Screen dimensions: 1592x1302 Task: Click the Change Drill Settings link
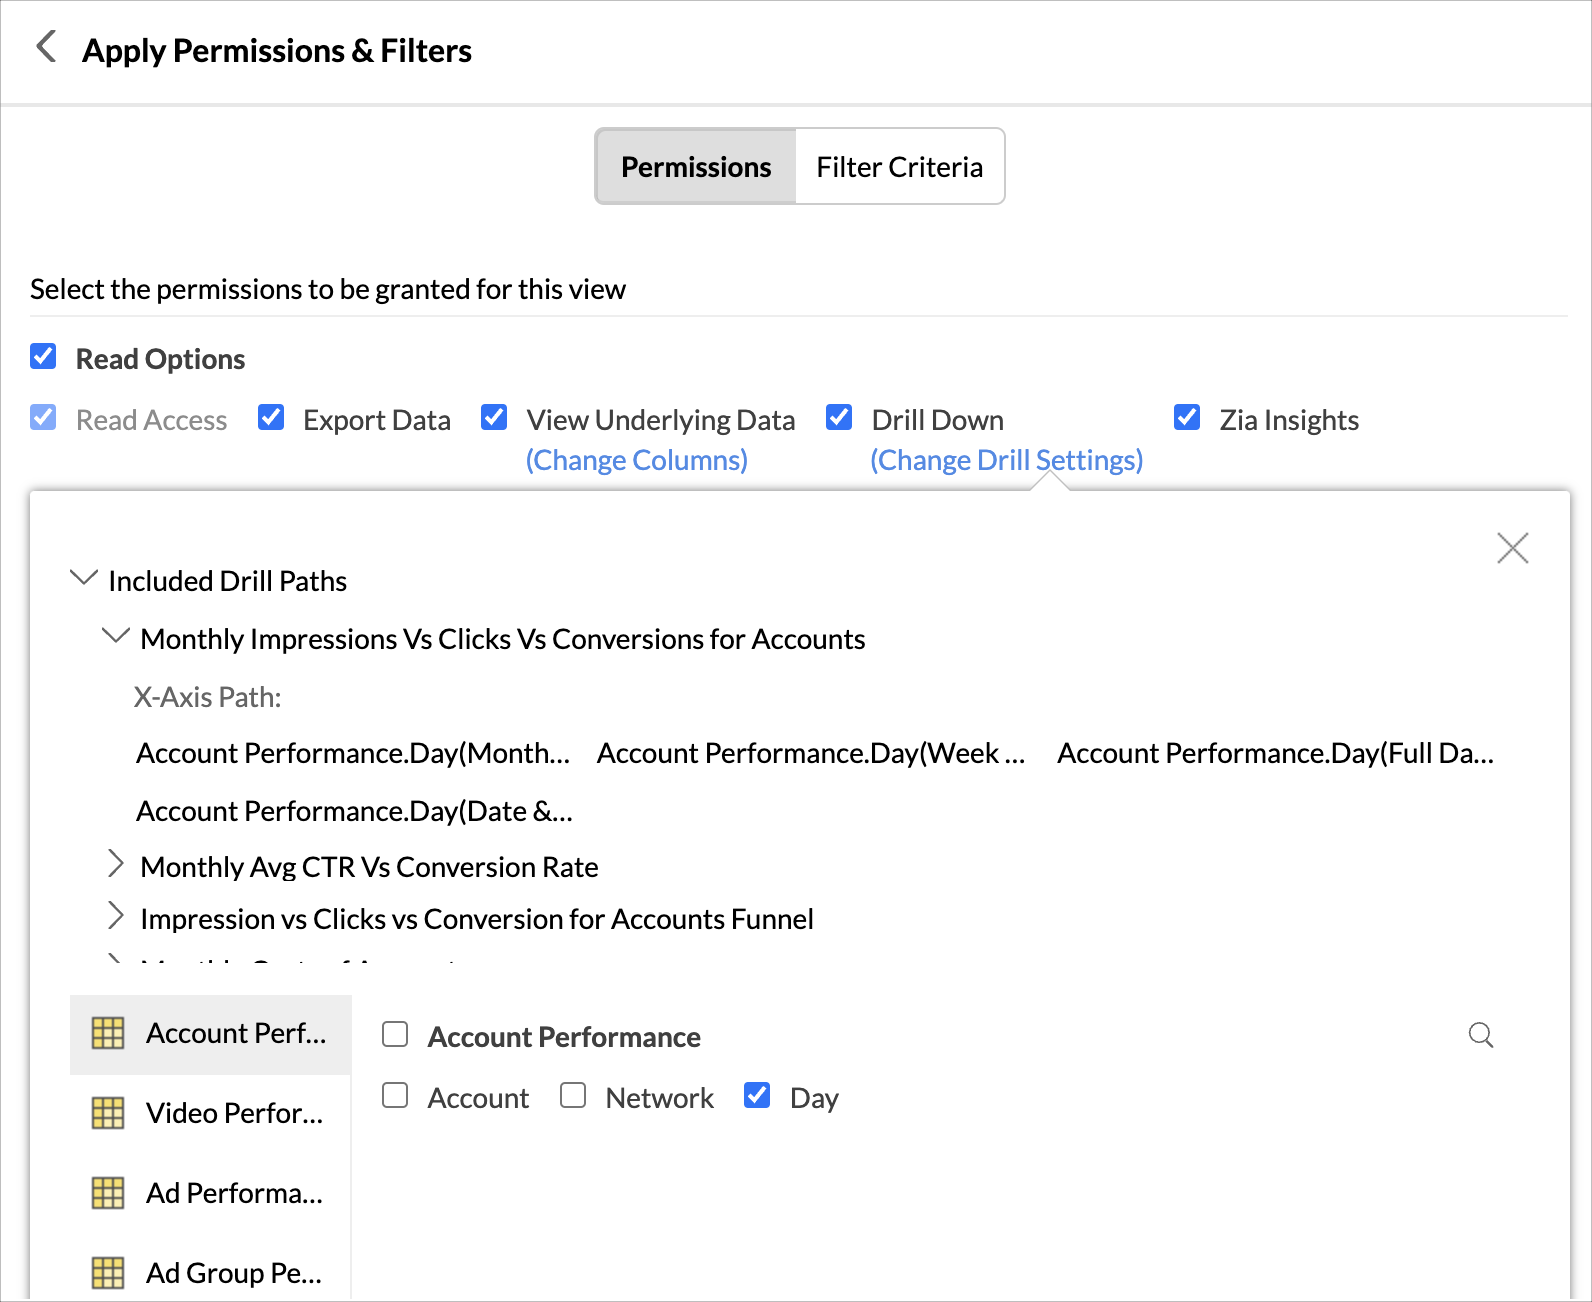pyautogui.click(x=1006, y=460)
